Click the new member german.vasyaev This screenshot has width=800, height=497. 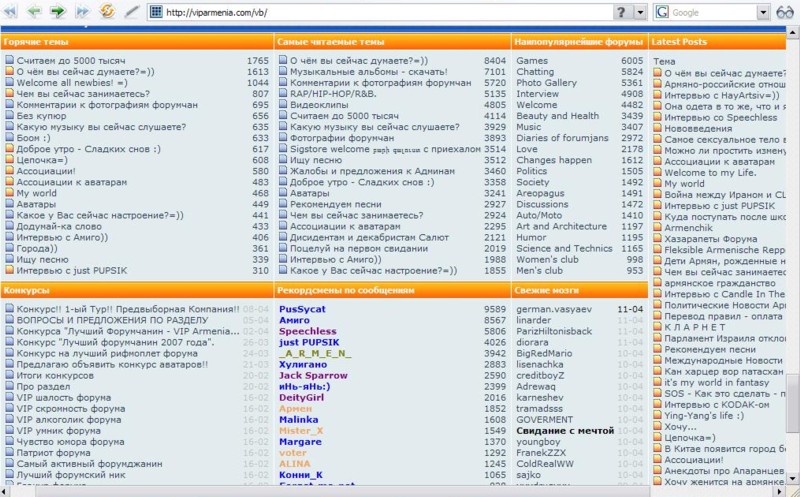tap(554, 309)
